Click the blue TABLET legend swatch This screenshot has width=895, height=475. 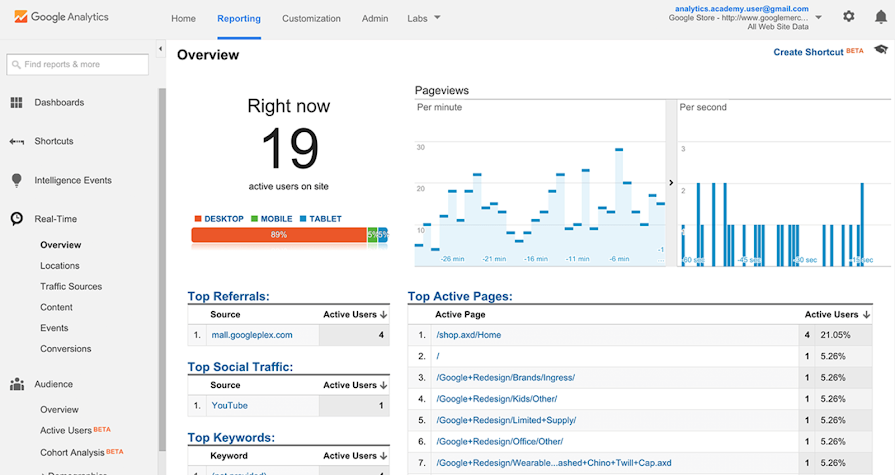pos(303,219)
